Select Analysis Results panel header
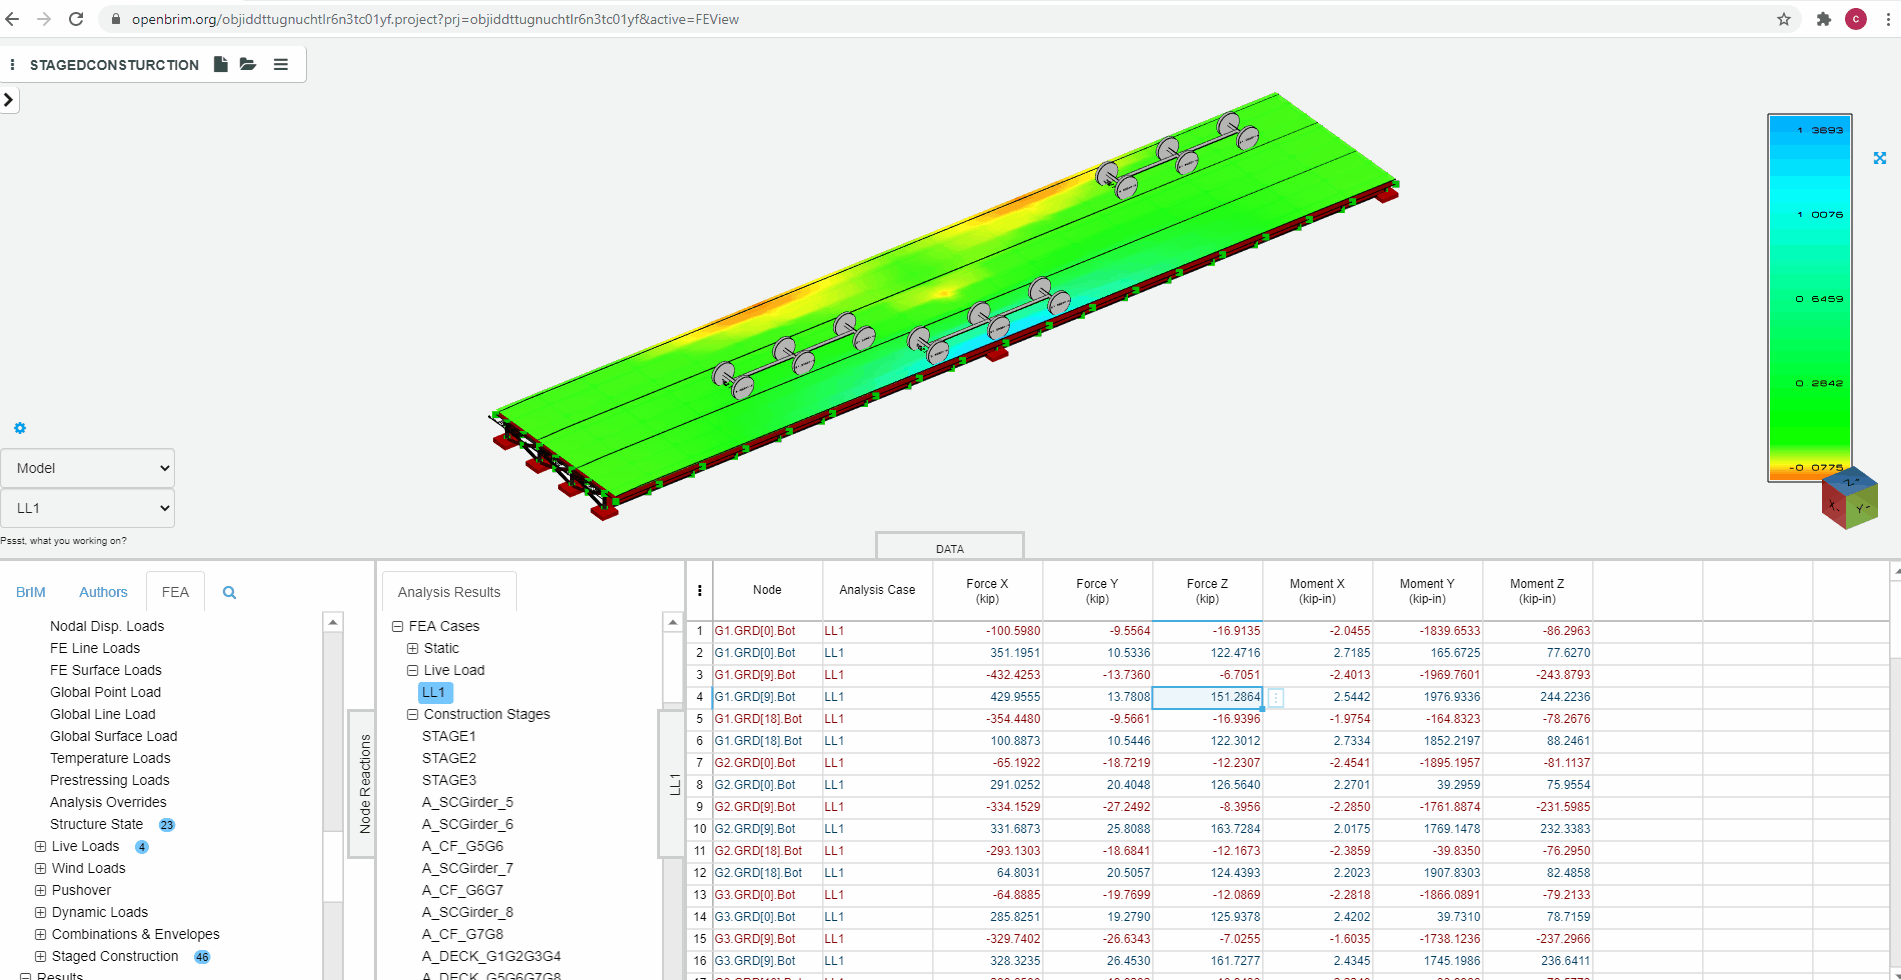This screenshot has height=980, width=1901. pos(448,591)
